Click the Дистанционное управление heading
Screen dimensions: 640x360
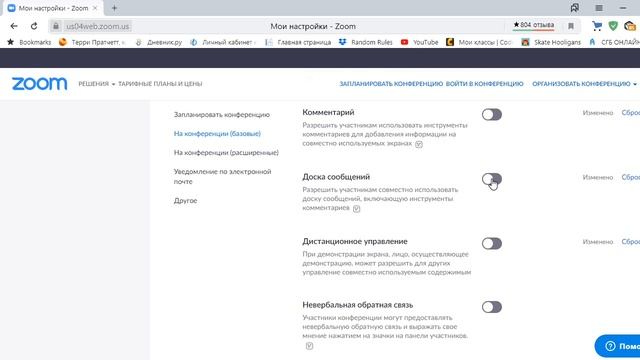[x=355, y=241]
